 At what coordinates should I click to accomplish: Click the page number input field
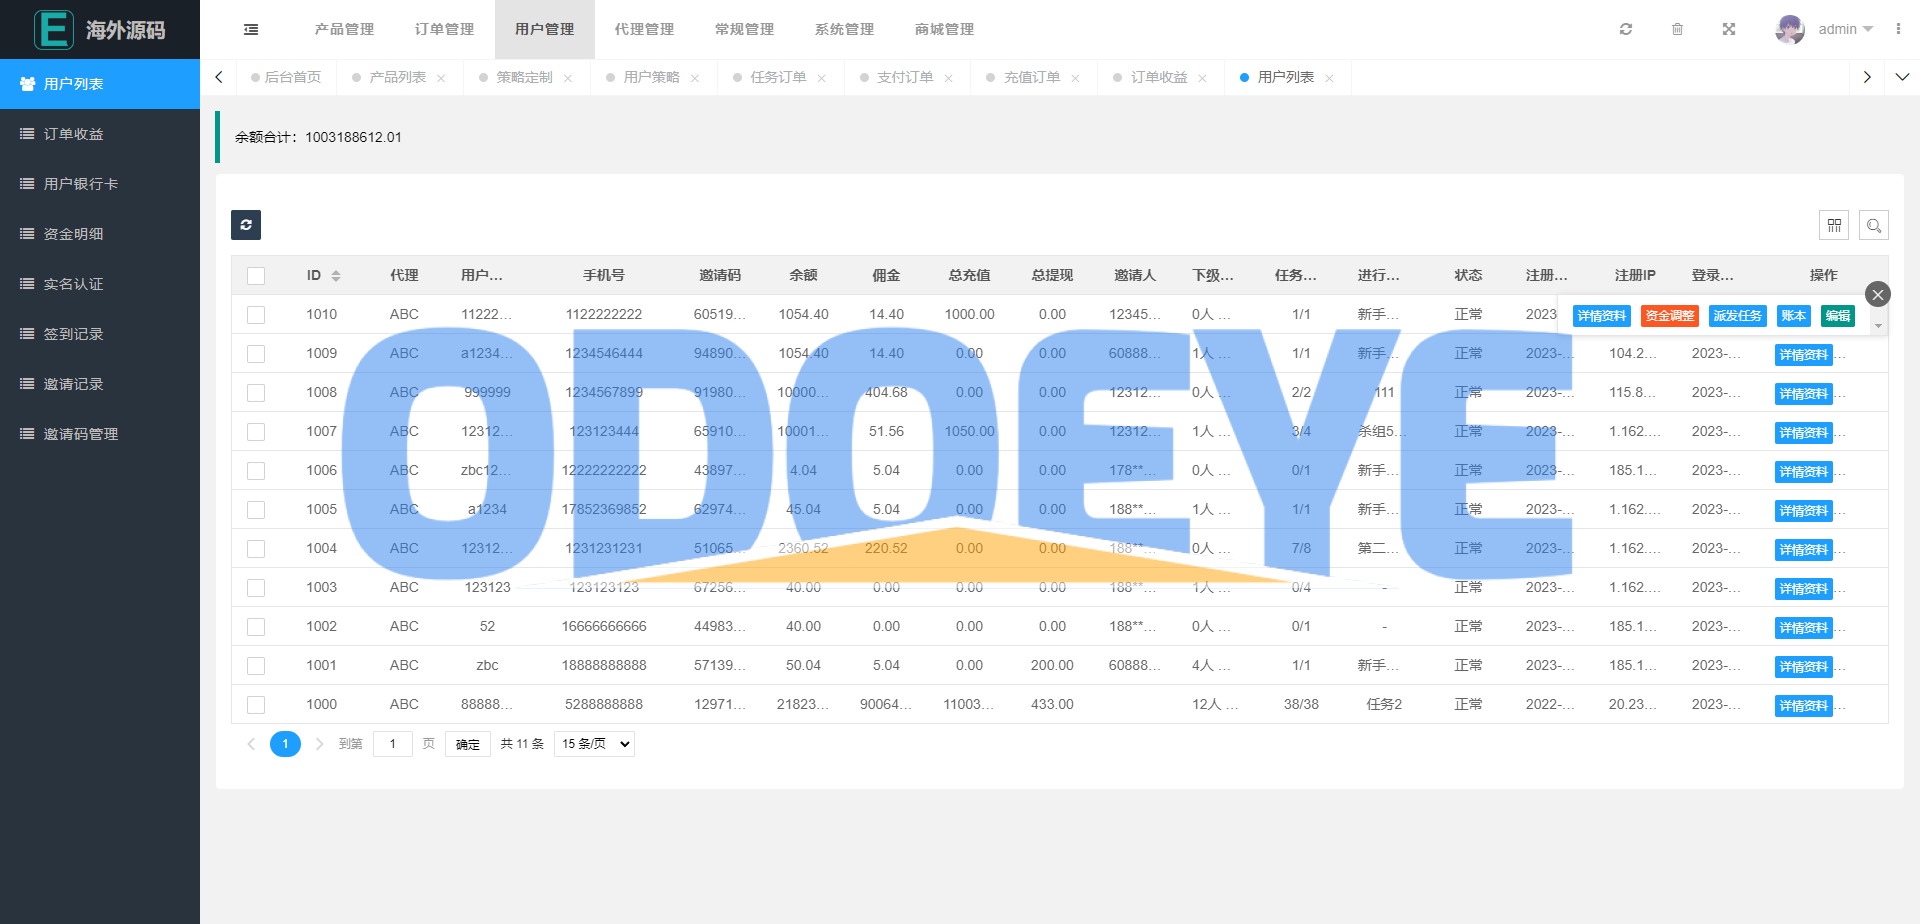[393, 744]
